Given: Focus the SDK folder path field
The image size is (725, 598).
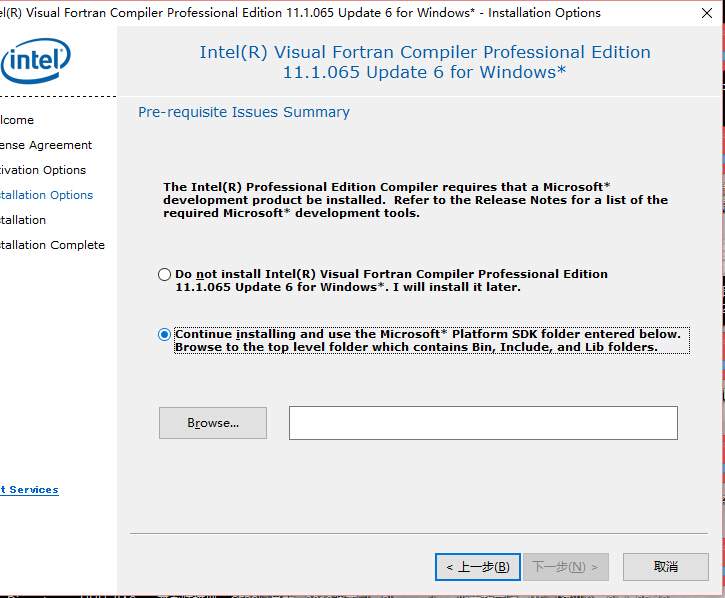Looking at the screenshot, I should (x=483, y=423).
